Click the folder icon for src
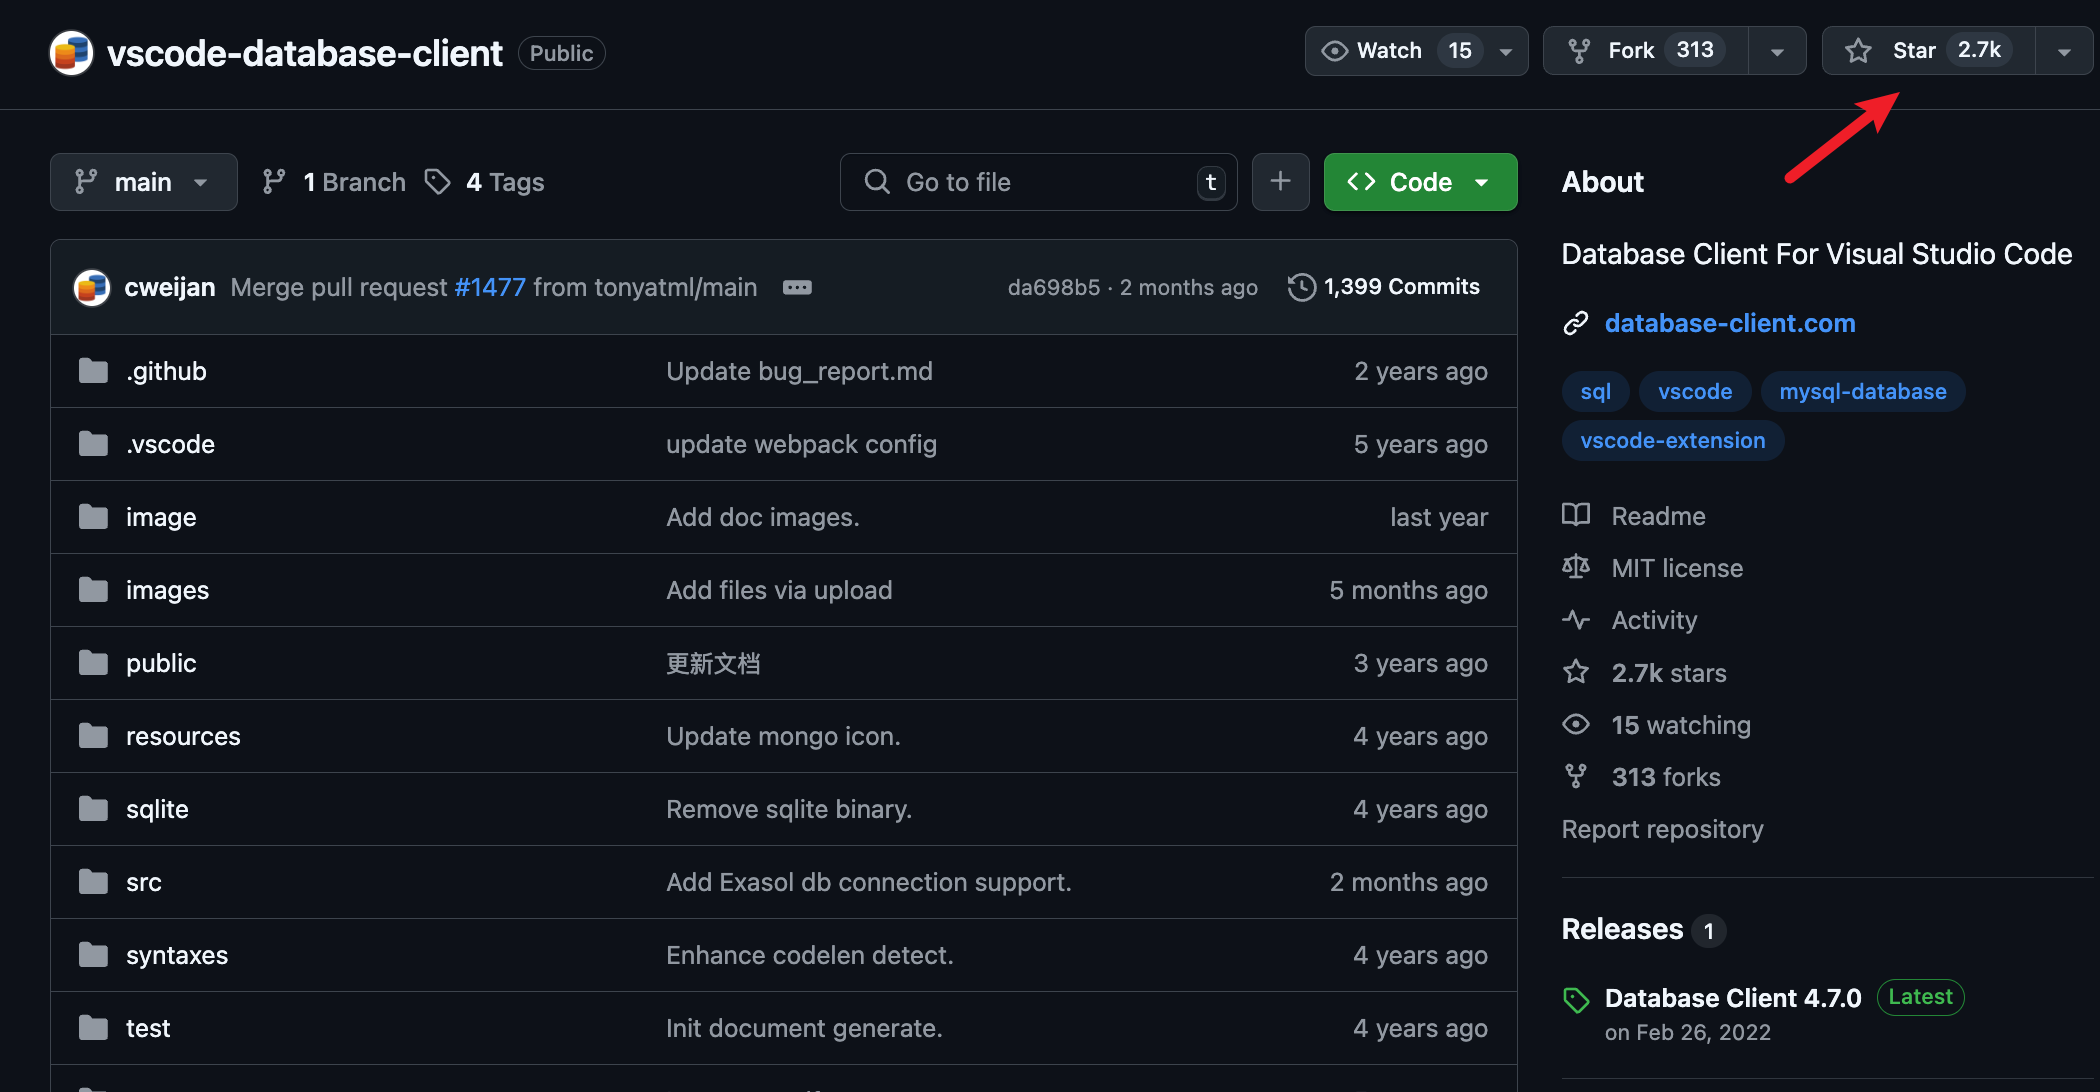 point(93,882)
